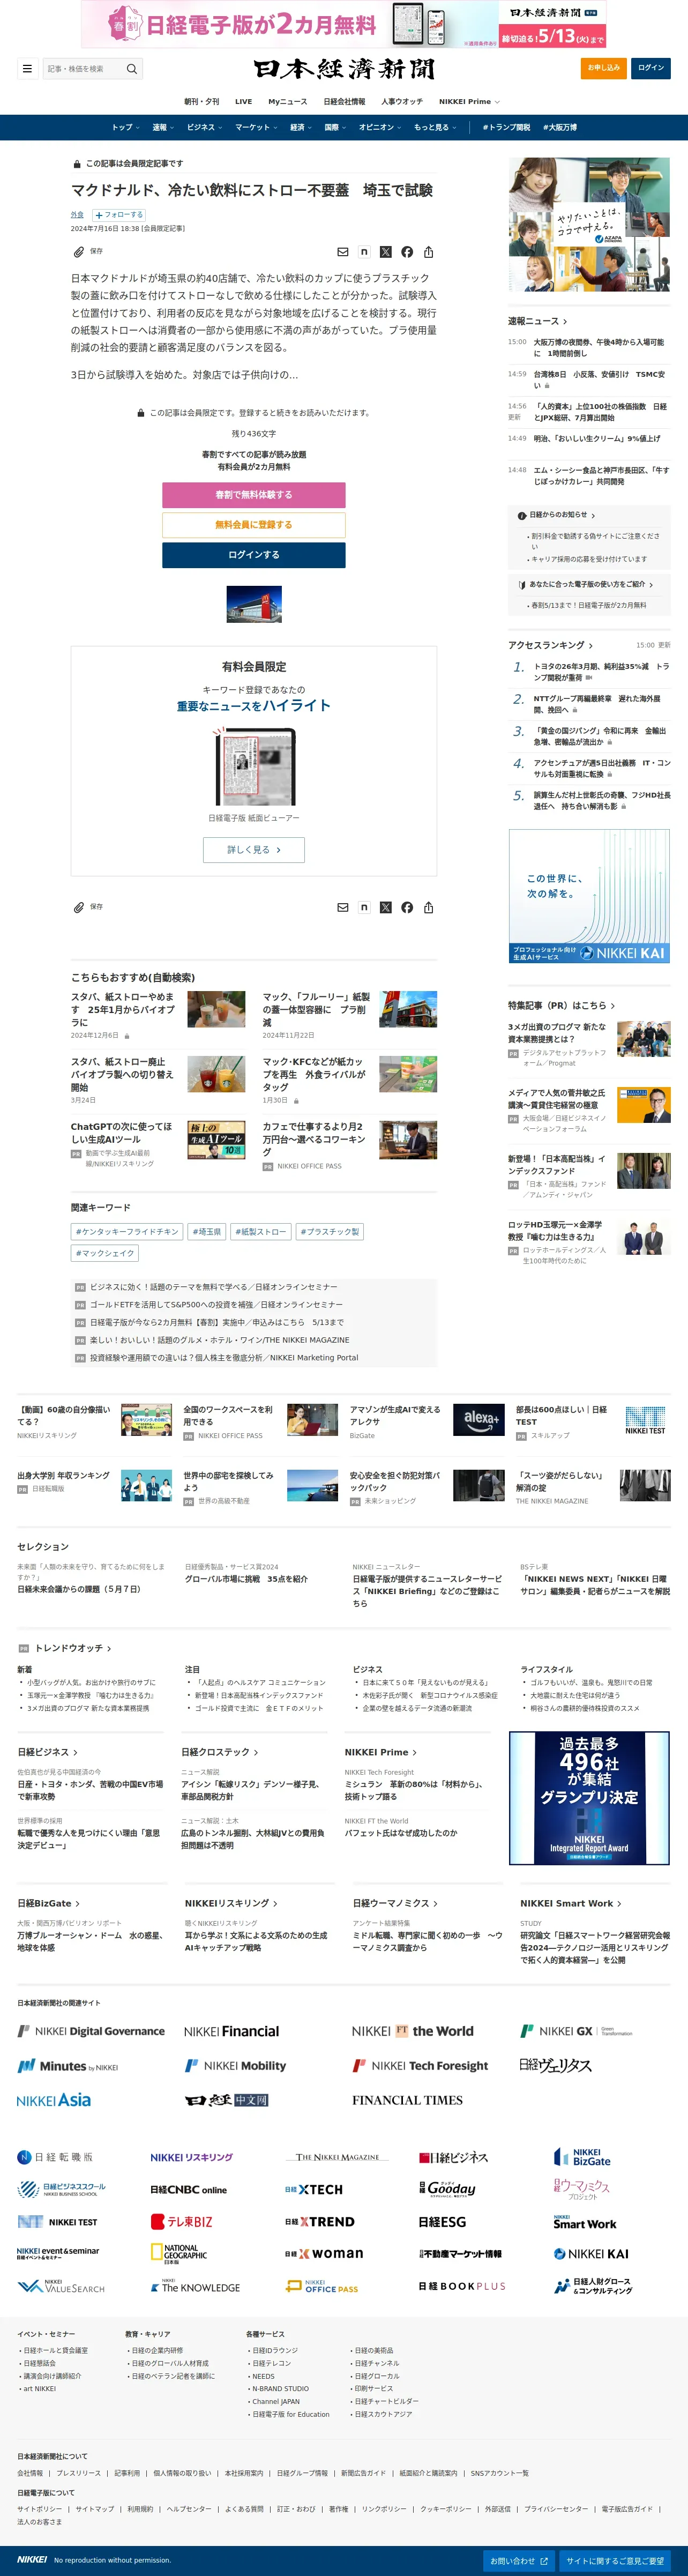688x2576 pixels.
Task: Click ログインする button
Action: (254, 555)
